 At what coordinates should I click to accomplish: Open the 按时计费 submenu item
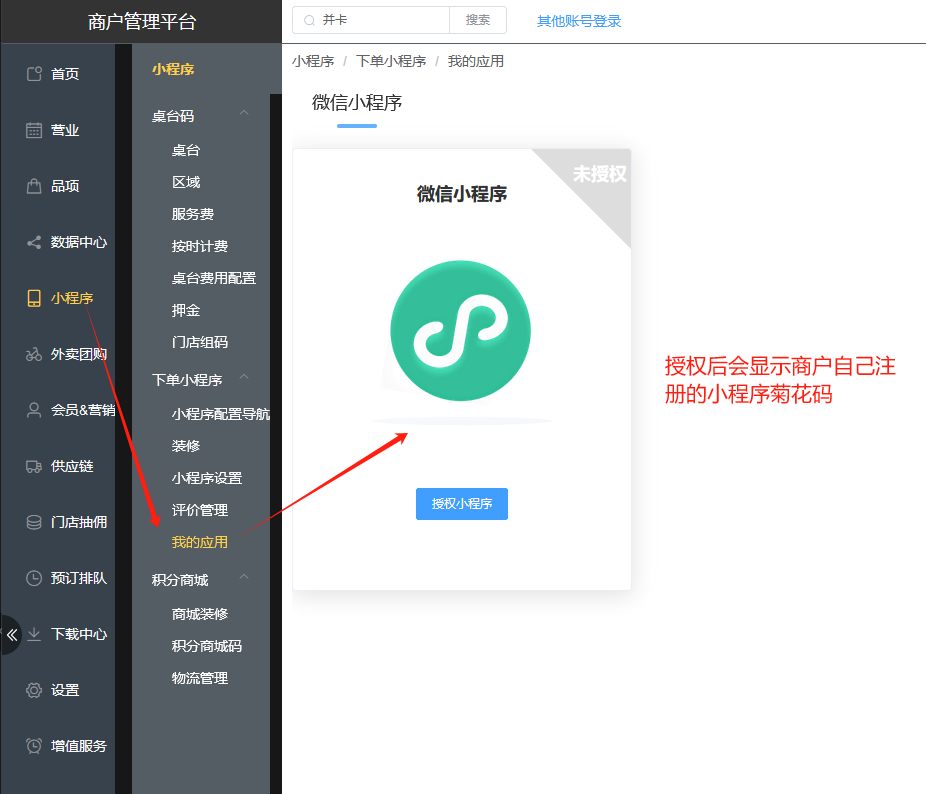(200, 246)
